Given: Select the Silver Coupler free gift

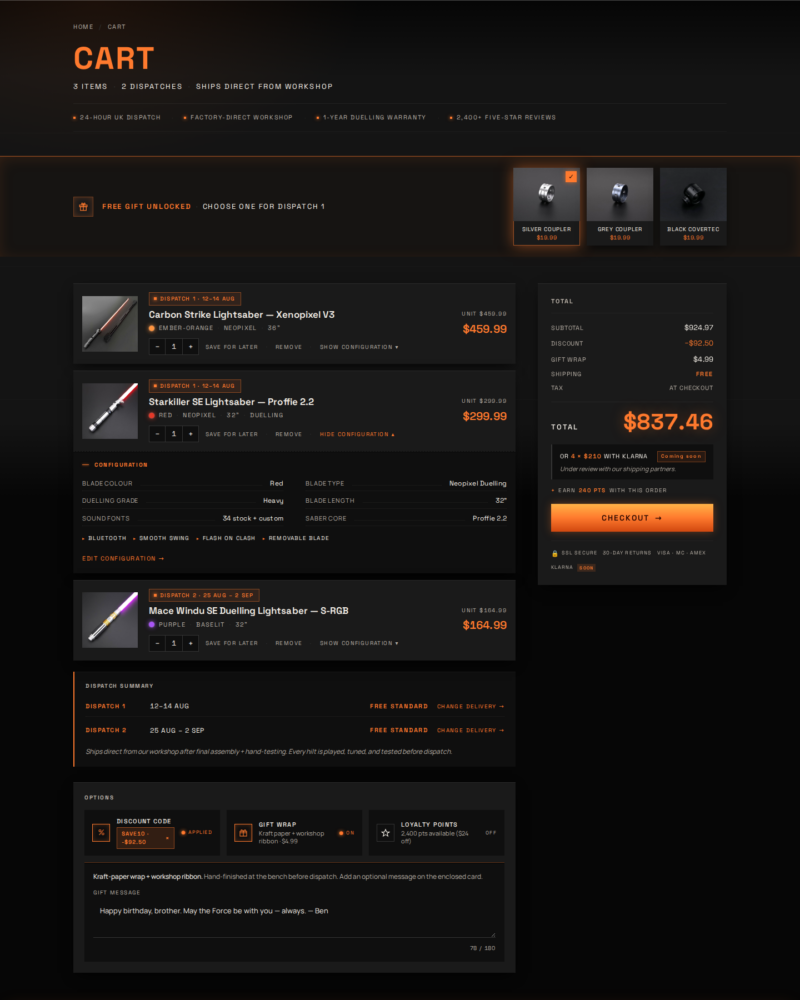Looking at the screenshot, I should tap(546, 207).
